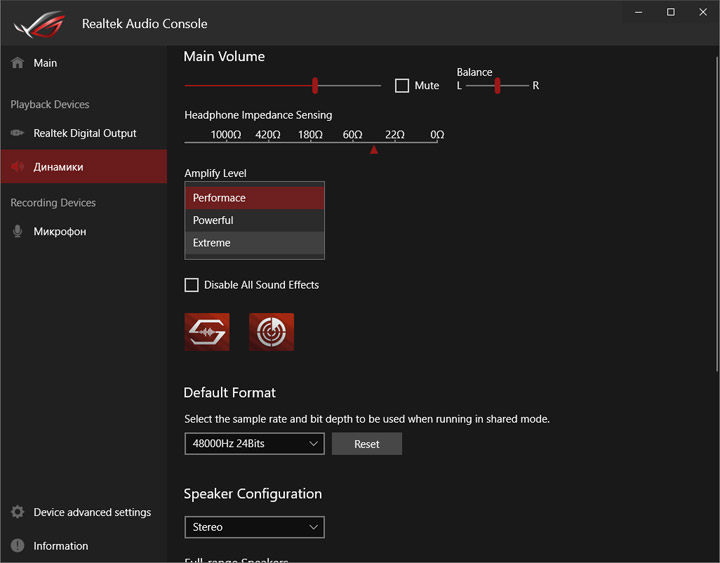Open the 48000Hz 24Bits format dropdown
Screen dimensions: 720x563
click(x=254, y=443)
